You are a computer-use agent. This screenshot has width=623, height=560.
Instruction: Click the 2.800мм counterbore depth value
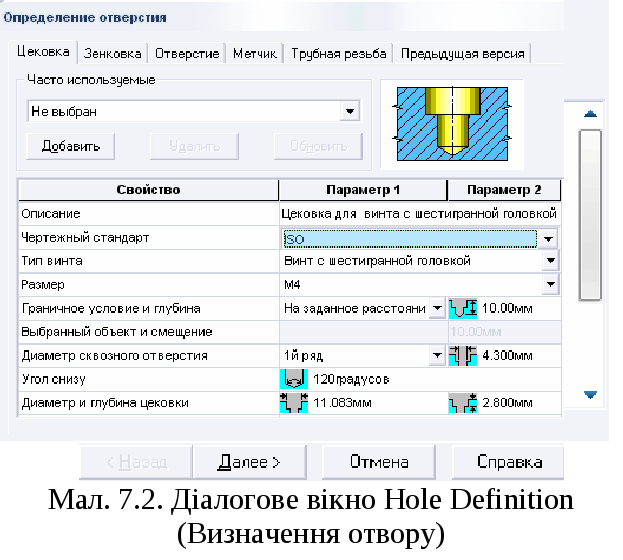coord(507,403)
